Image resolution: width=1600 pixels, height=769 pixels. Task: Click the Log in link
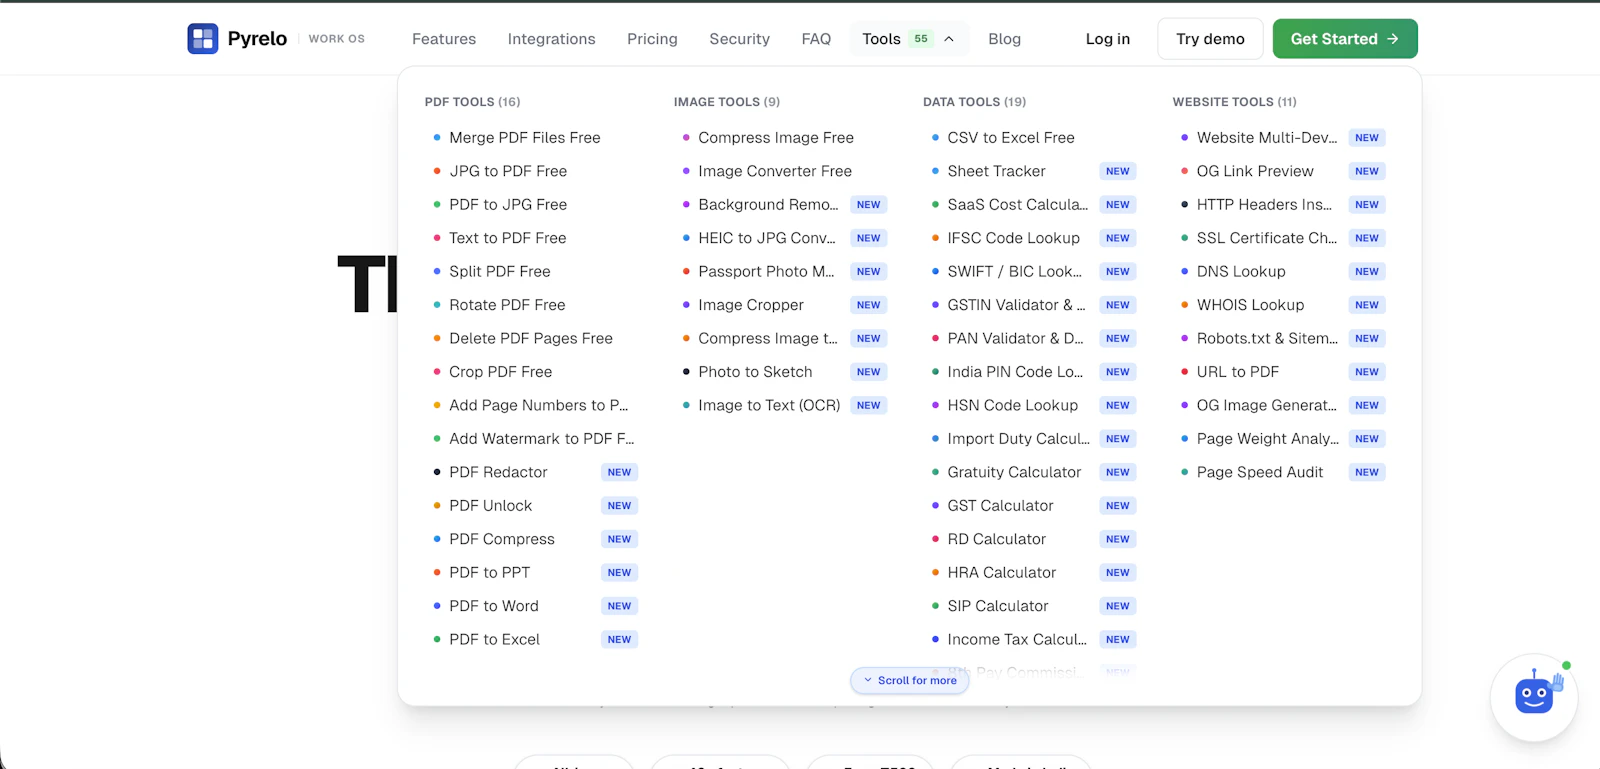pos(1108,39)
